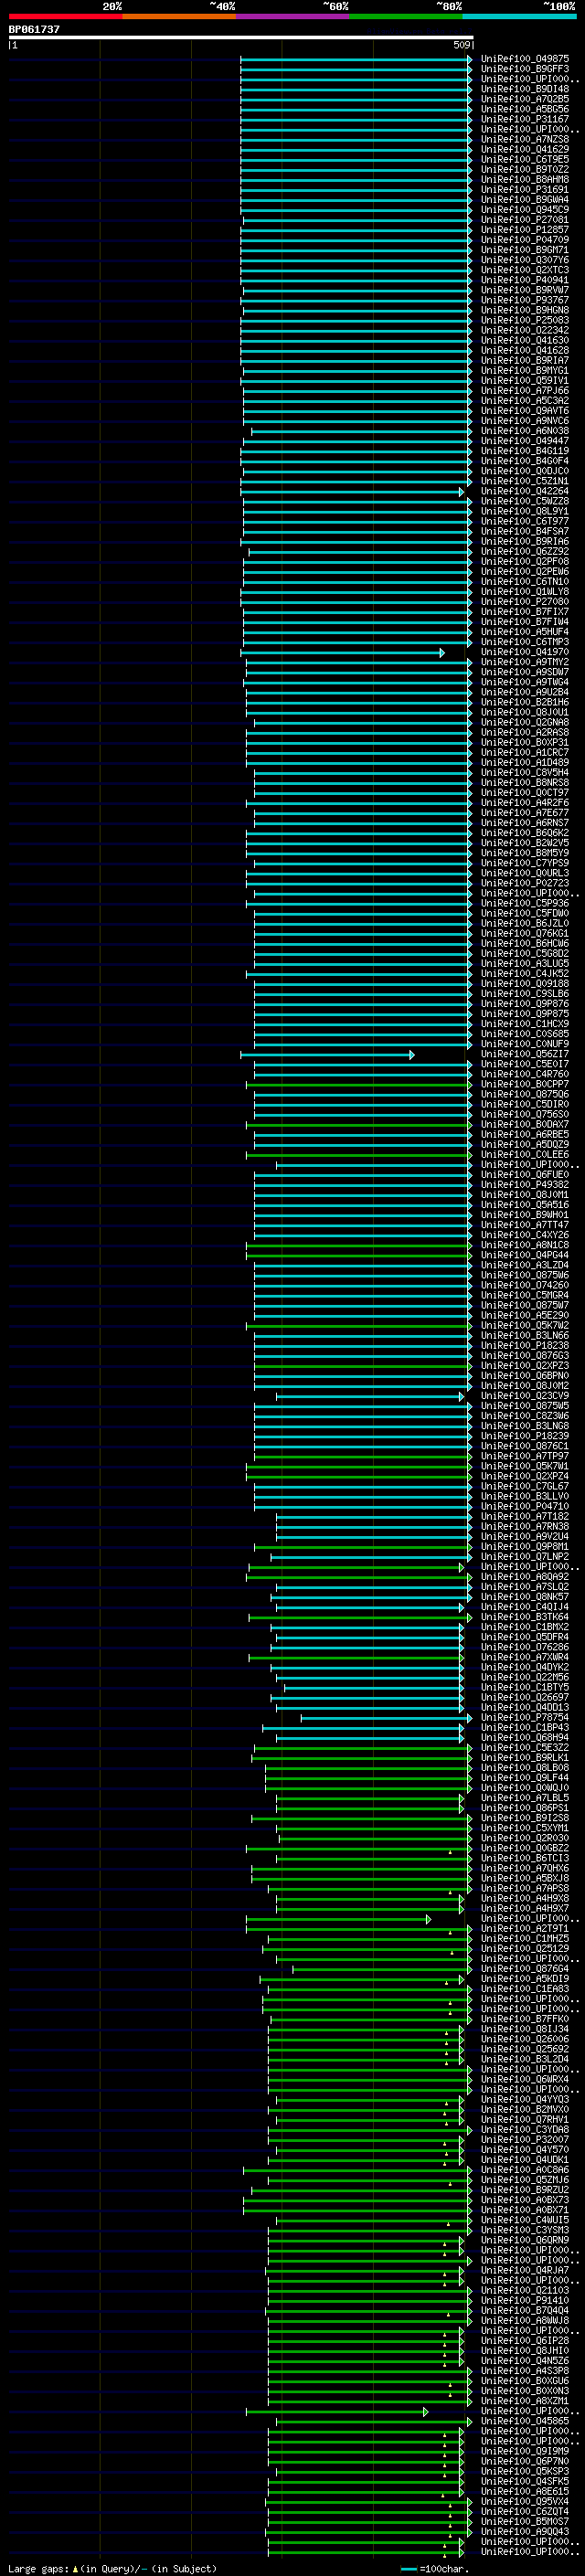Image resolution: width=585 pixels, height=2576 pixels.
Task: Select label UniRef100_A9QQ43
Action: tap(525, 2531)
